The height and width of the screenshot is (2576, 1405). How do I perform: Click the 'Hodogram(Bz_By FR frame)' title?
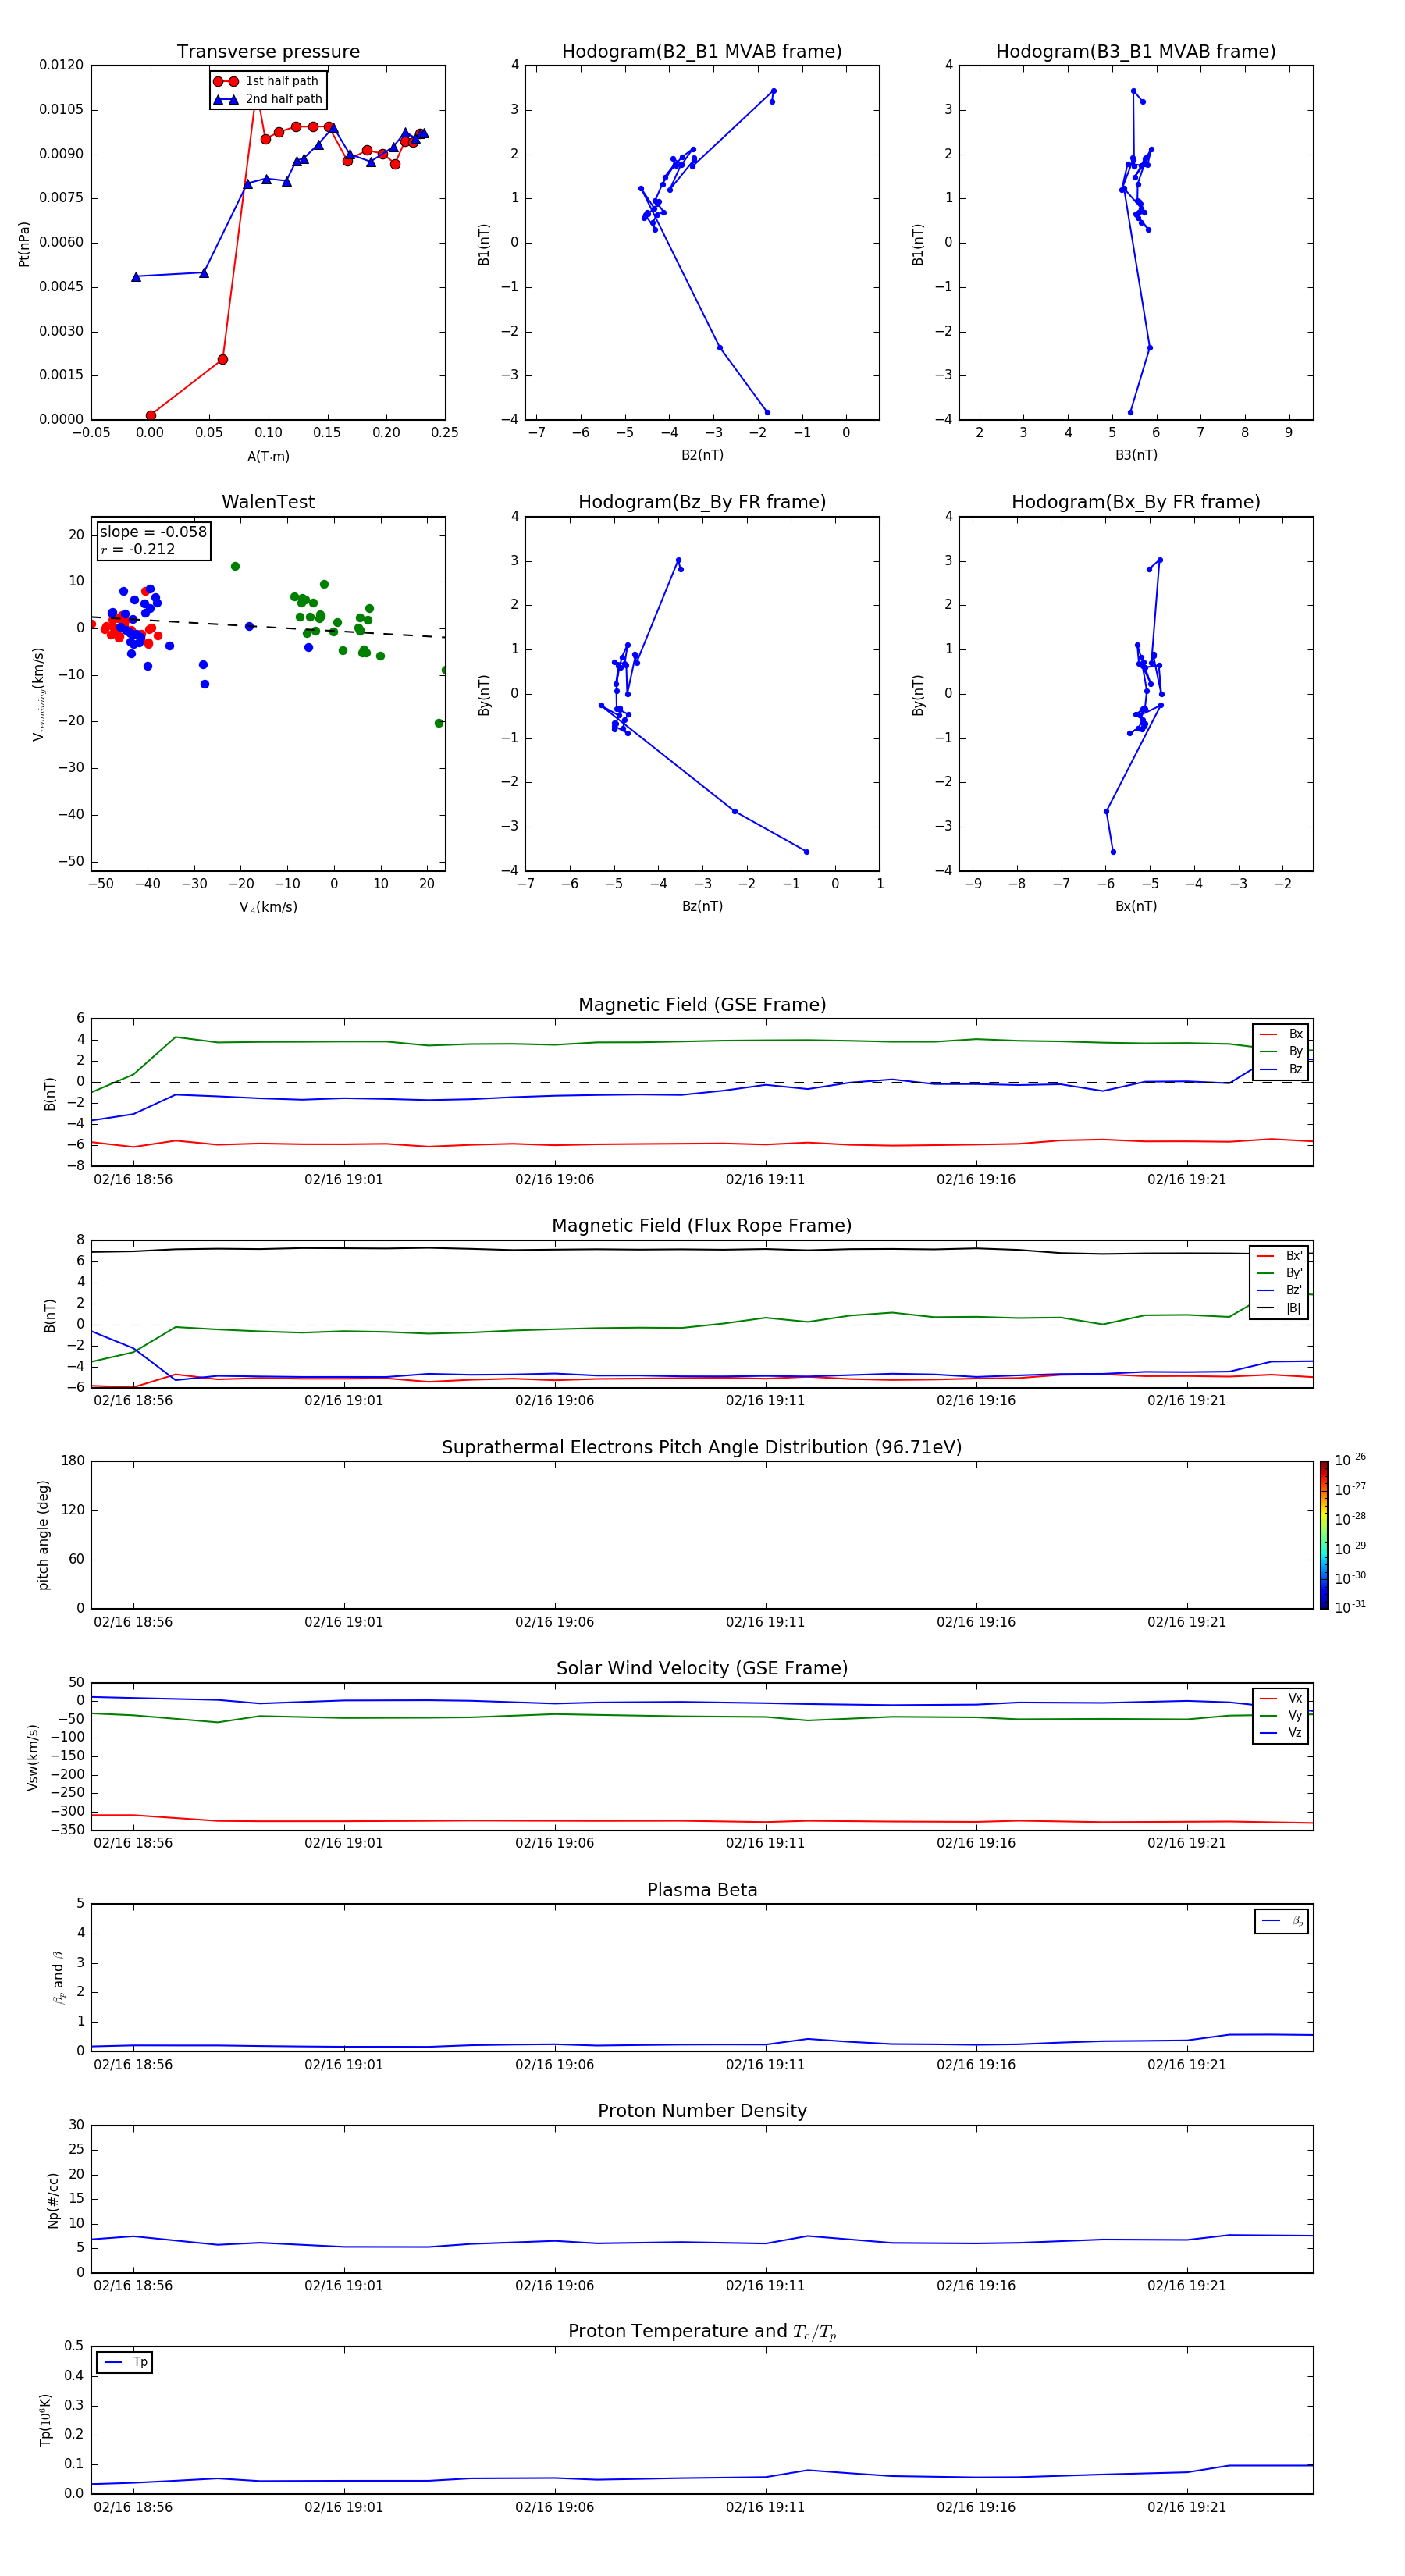click(702, 502)
